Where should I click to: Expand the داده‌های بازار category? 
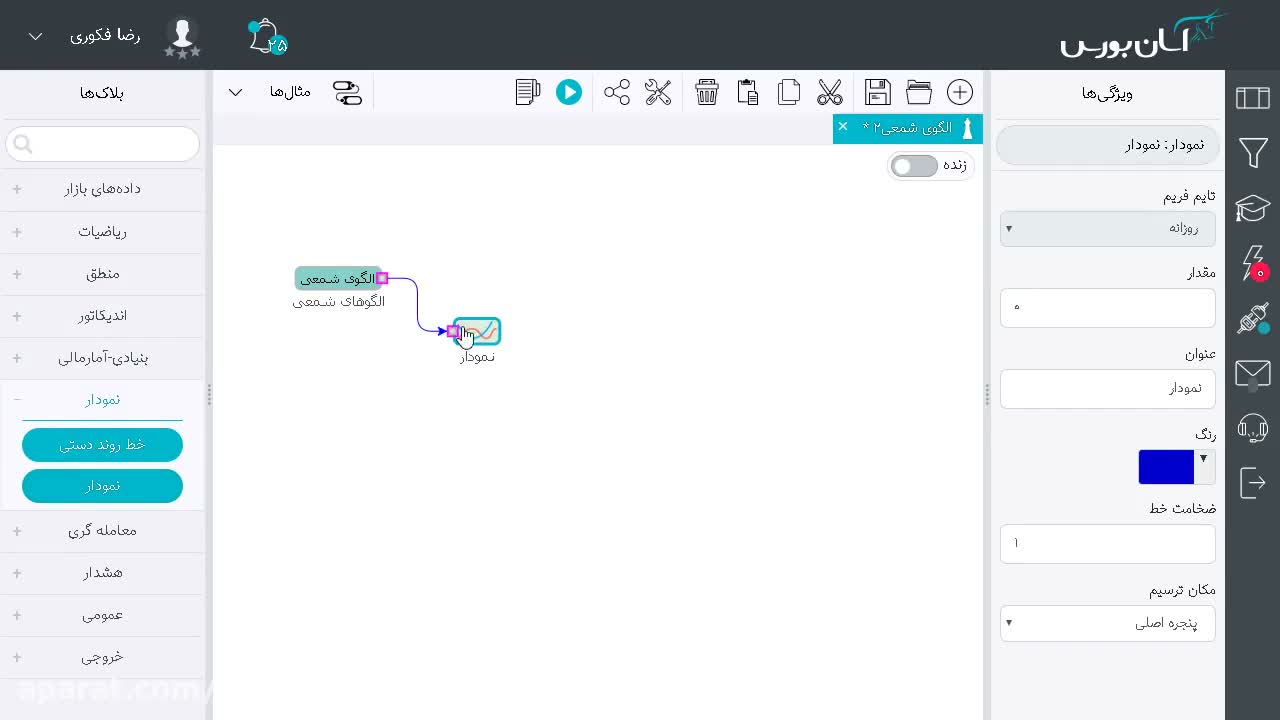(102, 189)
